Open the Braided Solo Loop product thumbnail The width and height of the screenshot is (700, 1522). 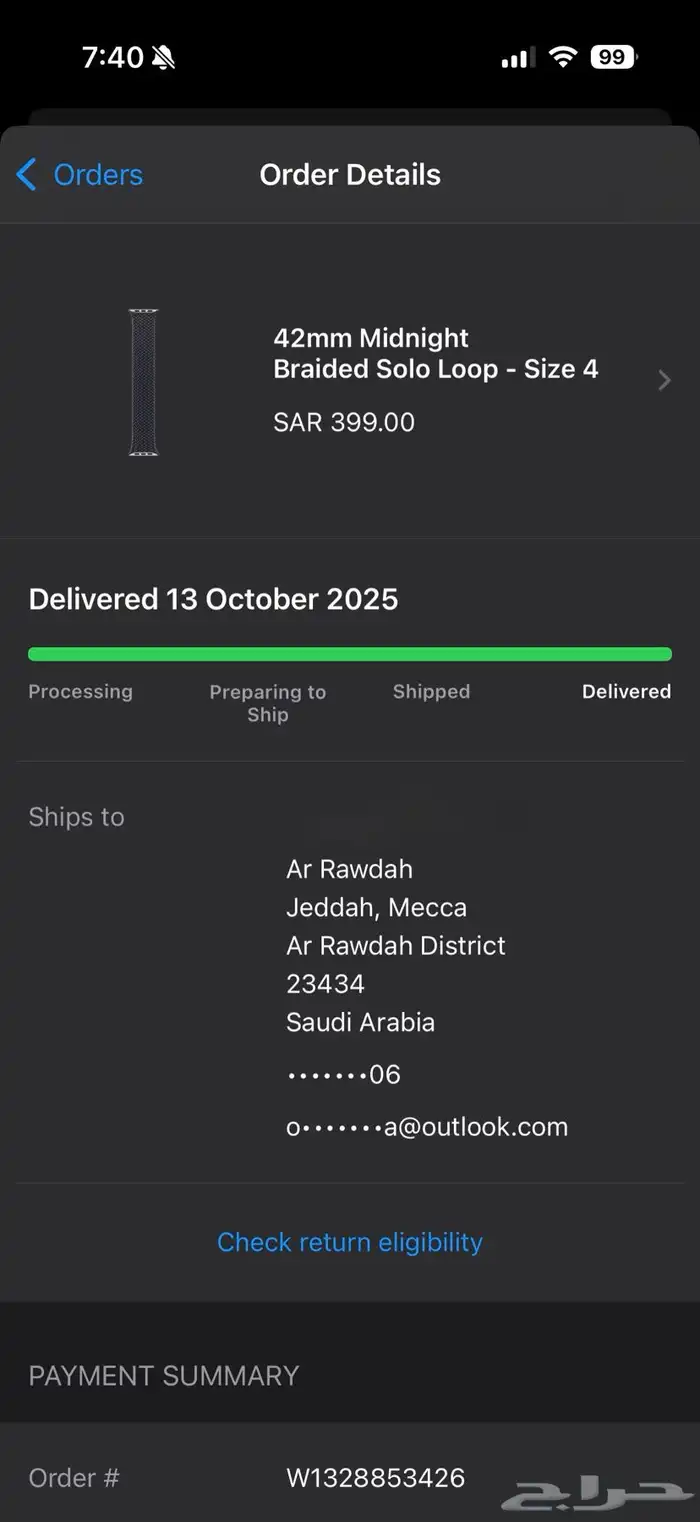point(143,382)
